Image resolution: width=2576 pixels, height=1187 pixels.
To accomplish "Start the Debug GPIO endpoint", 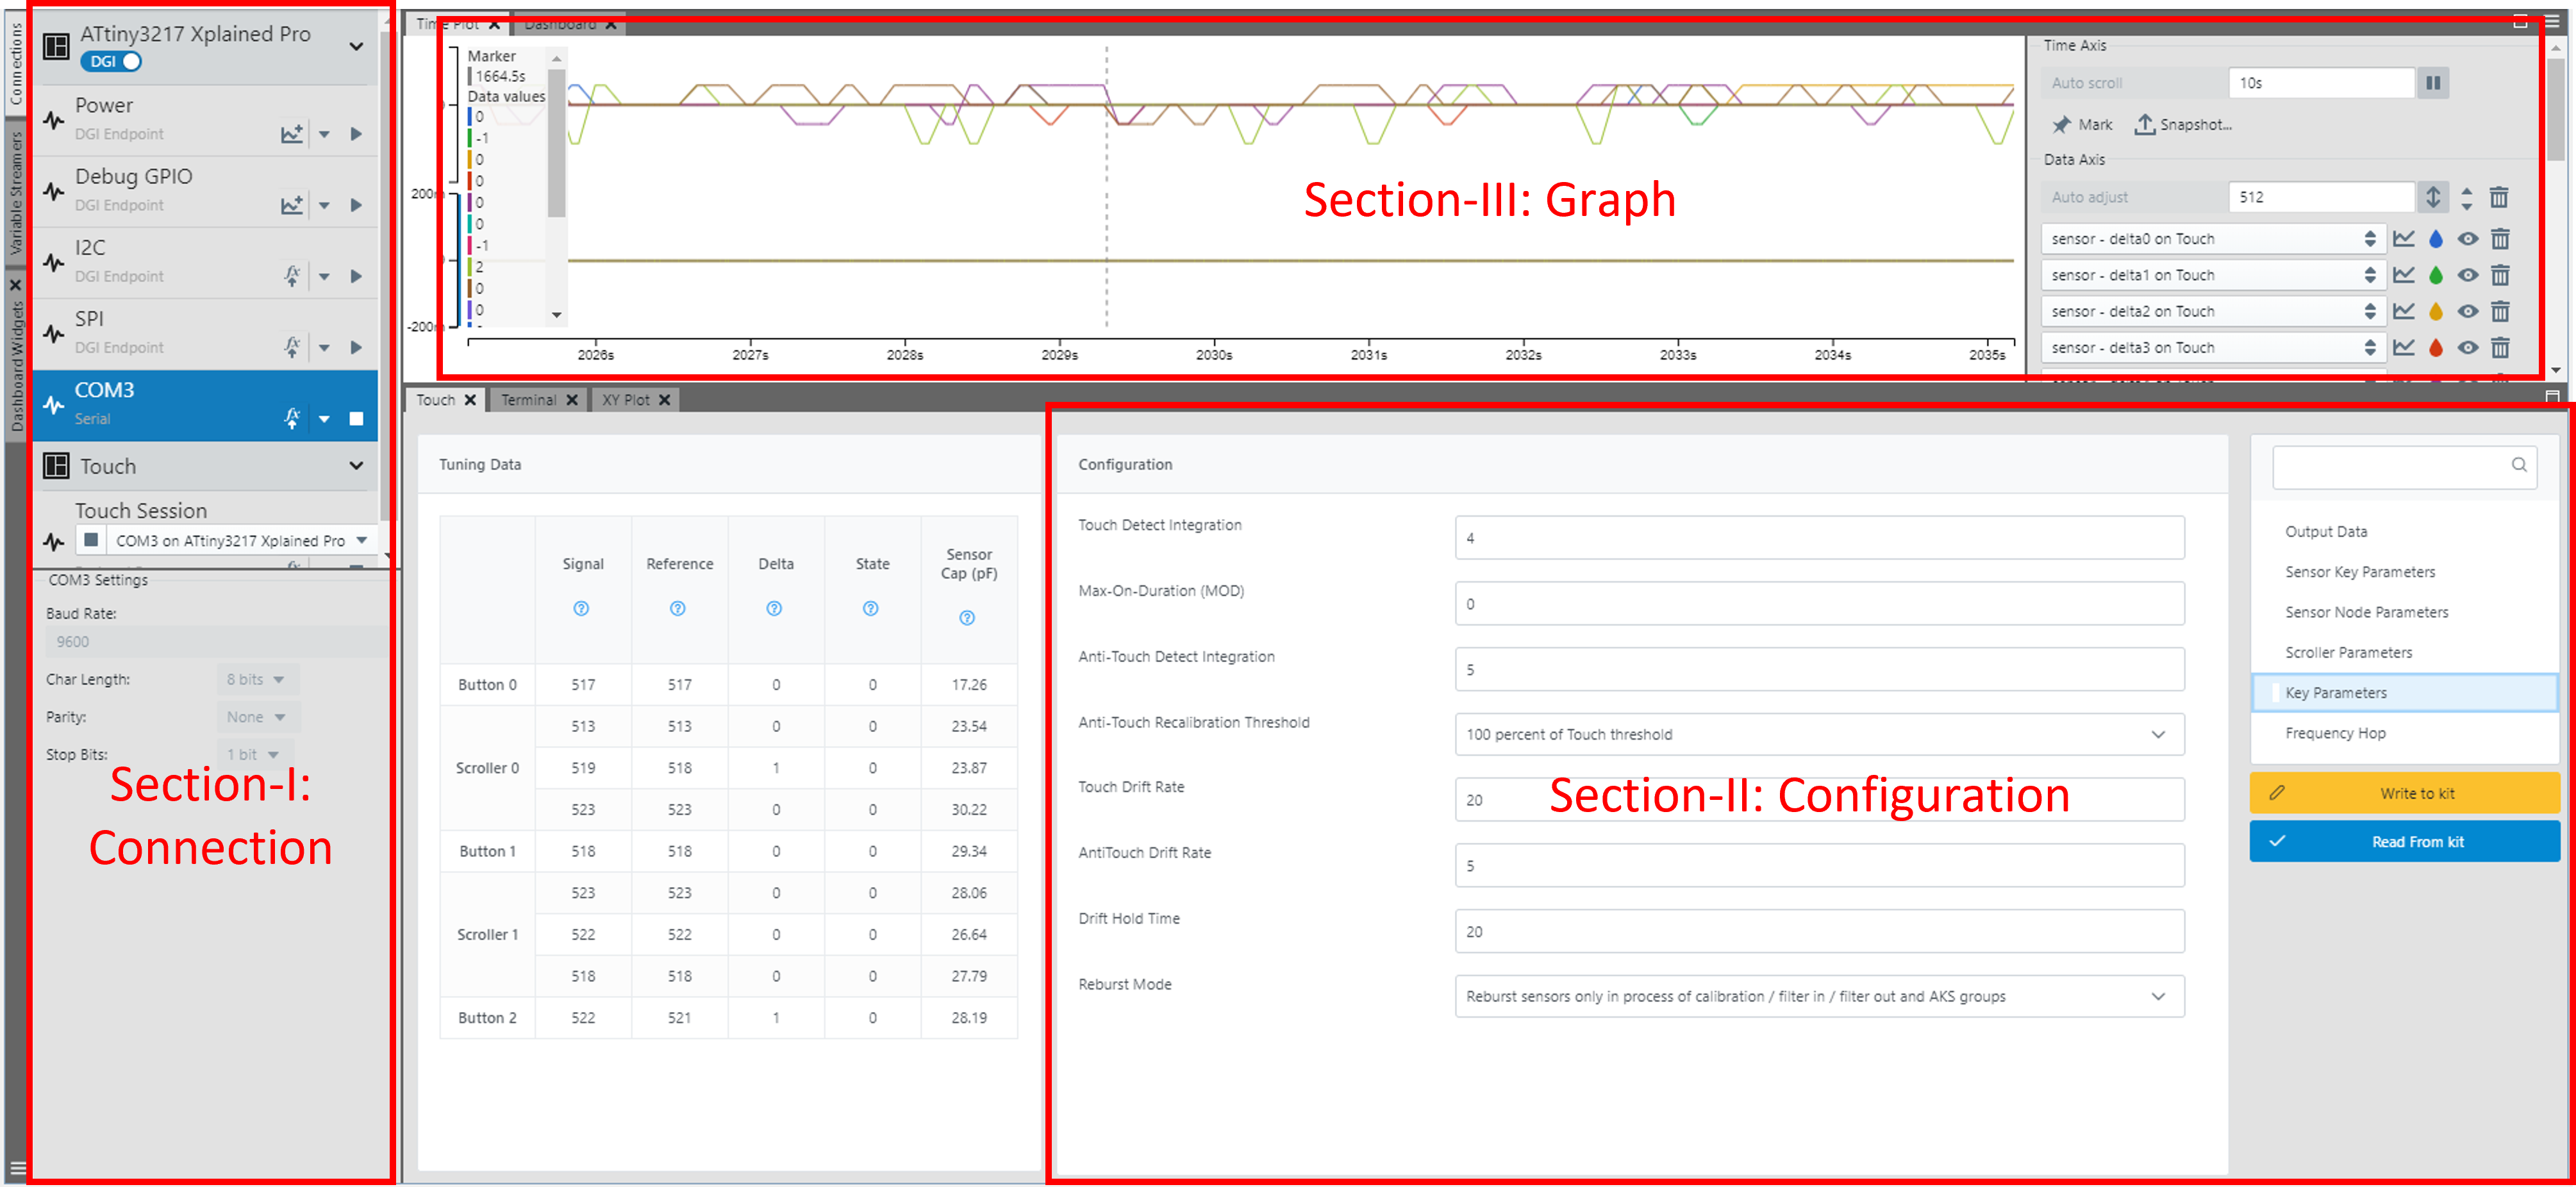I will pos(356,205).
